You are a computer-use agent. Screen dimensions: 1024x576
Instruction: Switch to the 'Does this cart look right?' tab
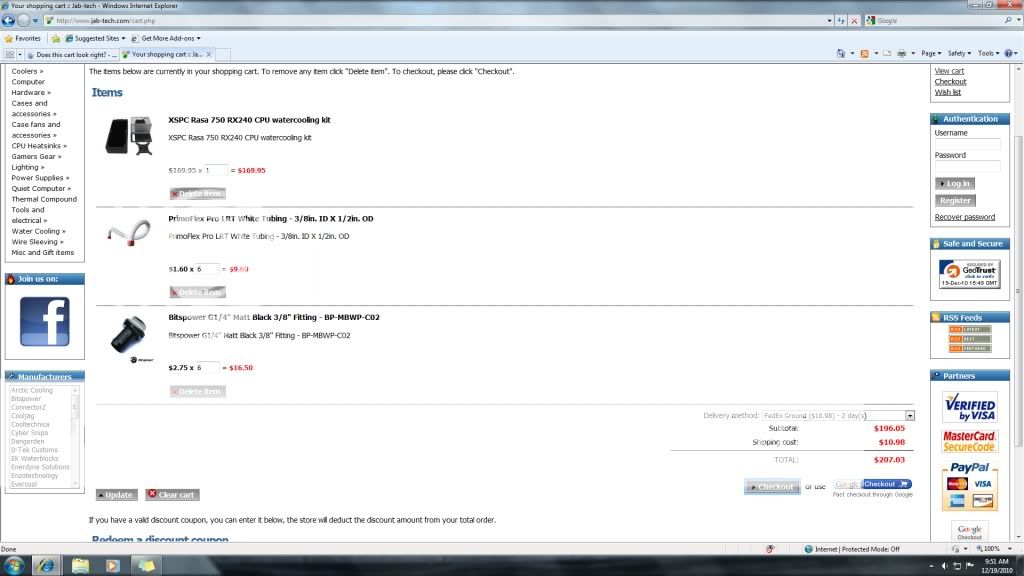coord(72,55)
